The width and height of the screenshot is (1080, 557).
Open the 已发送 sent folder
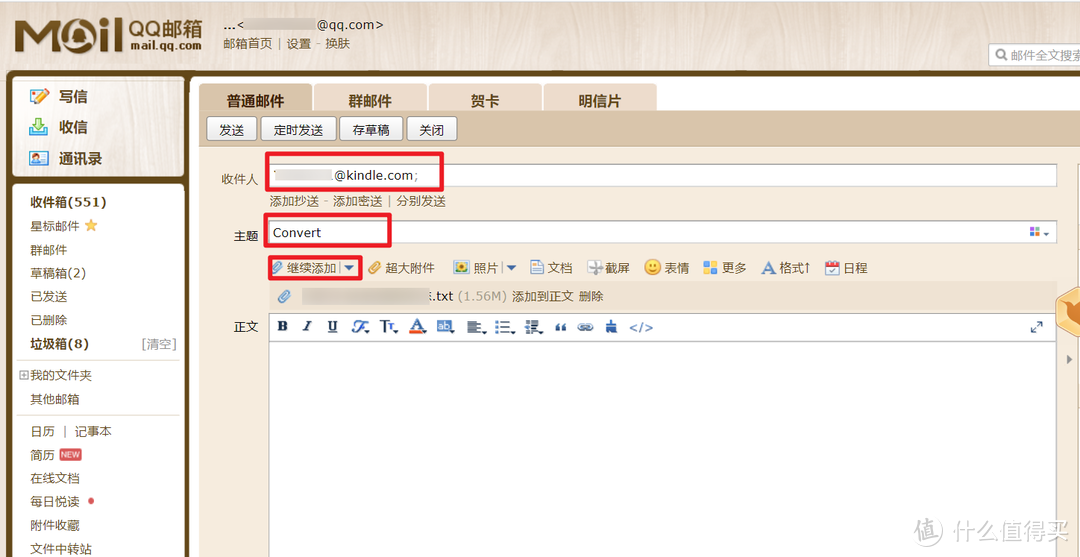pyautogui.click(x=49, y=297)
